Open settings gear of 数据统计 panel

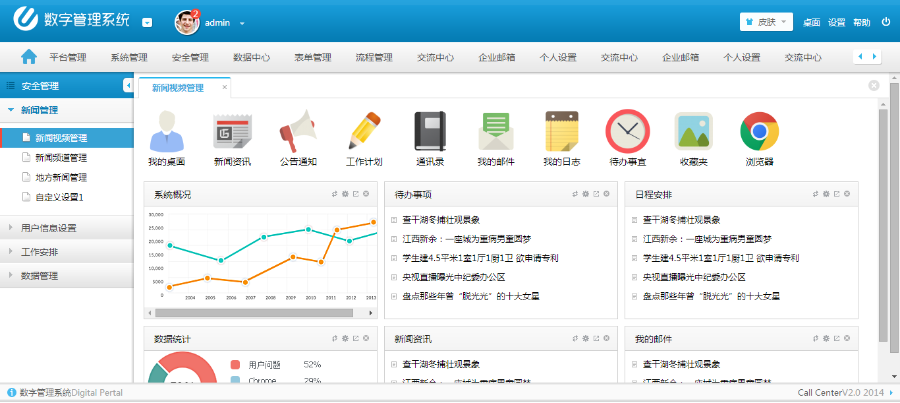[x=345, y=339]
